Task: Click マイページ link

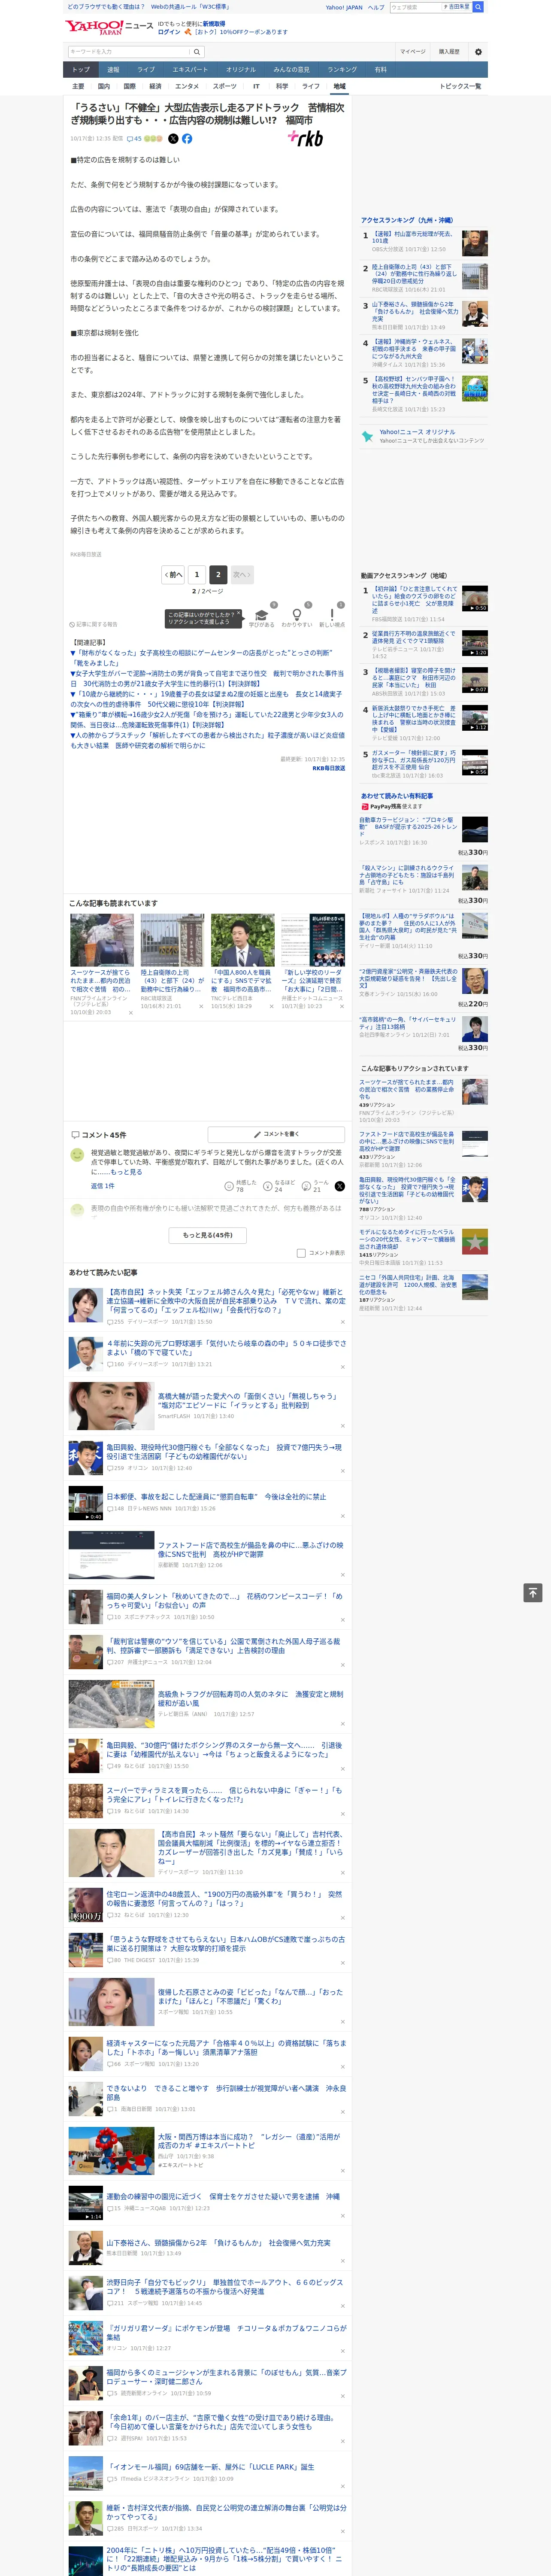Action: [x=412, y=52]
